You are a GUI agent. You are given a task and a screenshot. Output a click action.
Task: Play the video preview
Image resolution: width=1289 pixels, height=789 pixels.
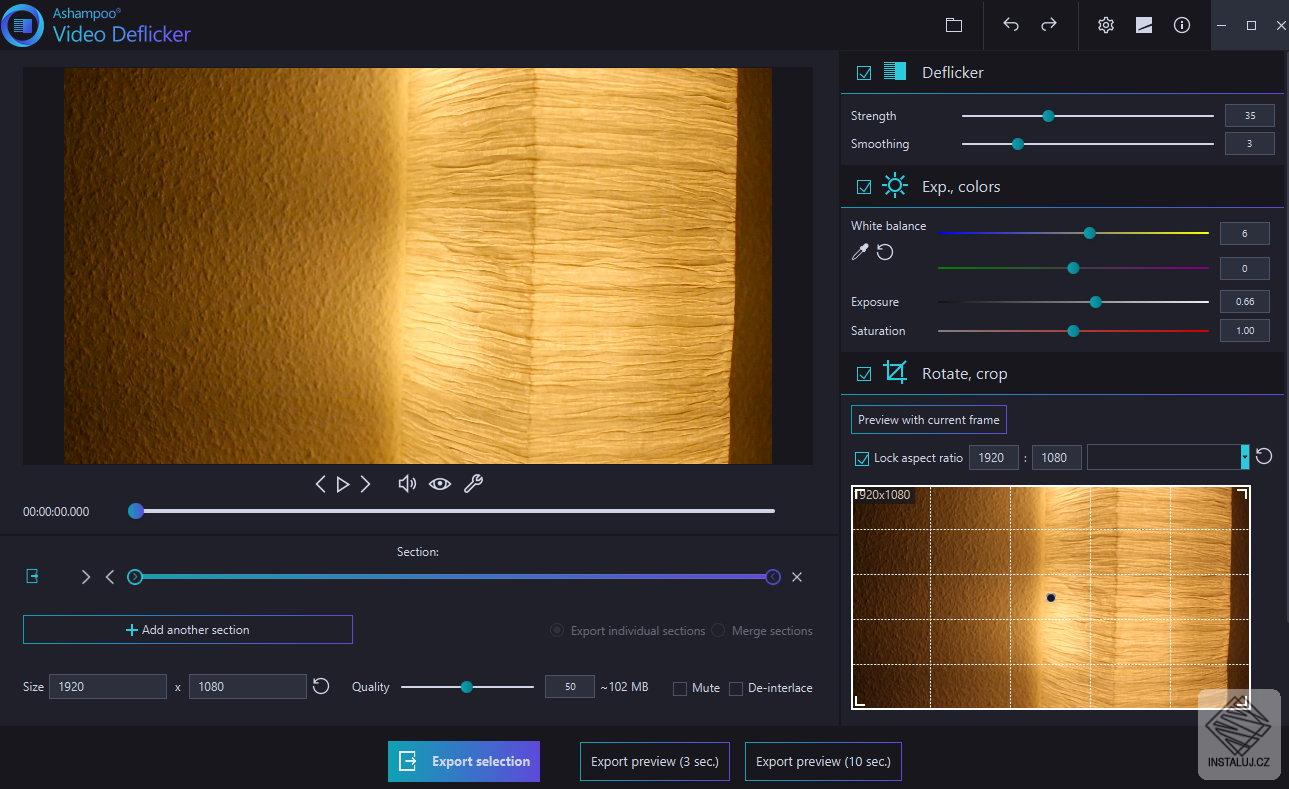[343, 484]
